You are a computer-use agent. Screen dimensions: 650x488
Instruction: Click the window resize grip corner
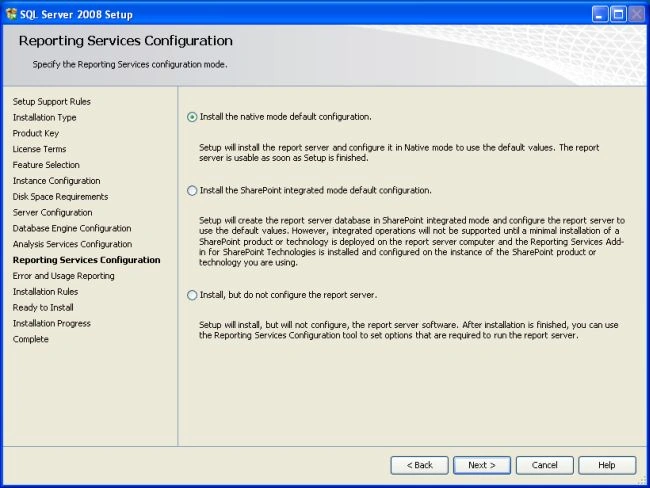tap(642, 481)
